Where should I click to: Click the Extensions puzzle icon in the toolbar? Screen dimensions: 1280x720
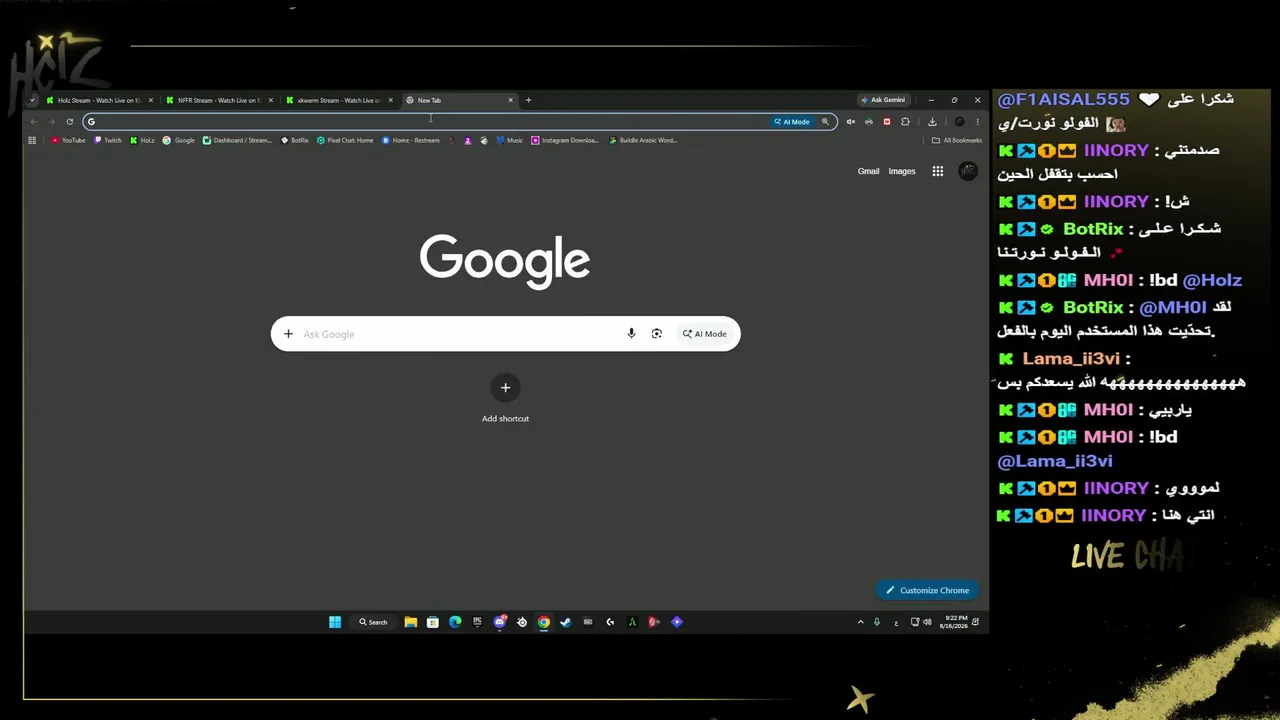tap(905, 122)
